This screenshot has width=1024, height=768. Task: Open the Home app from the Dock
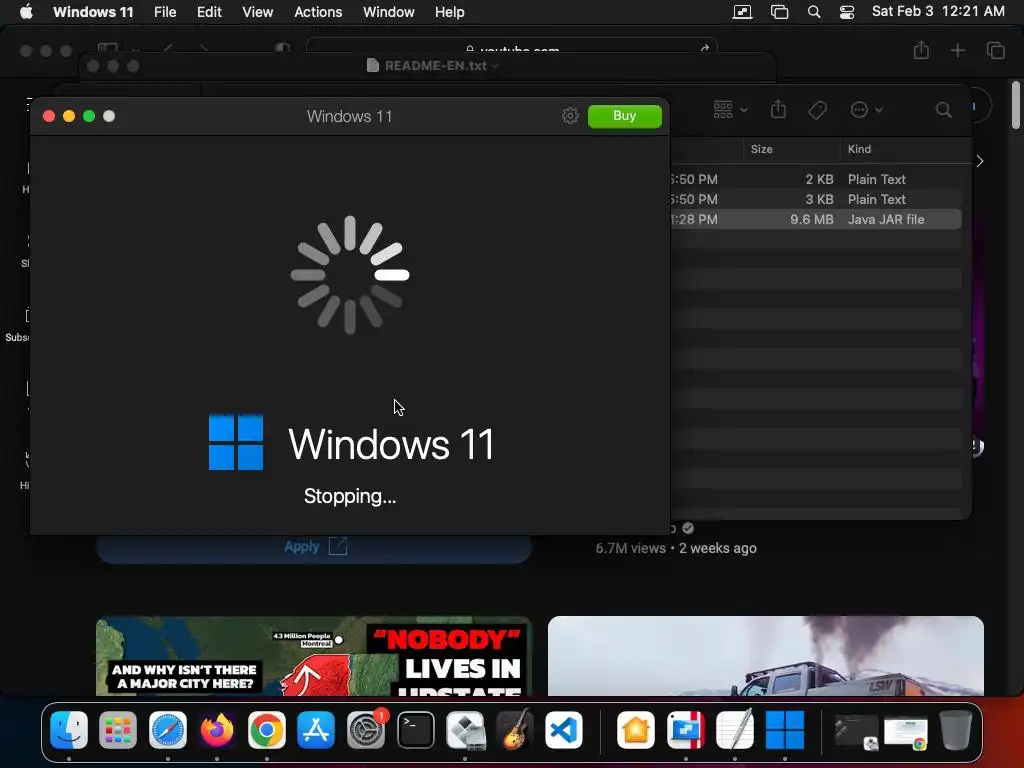tap(636, 729)
